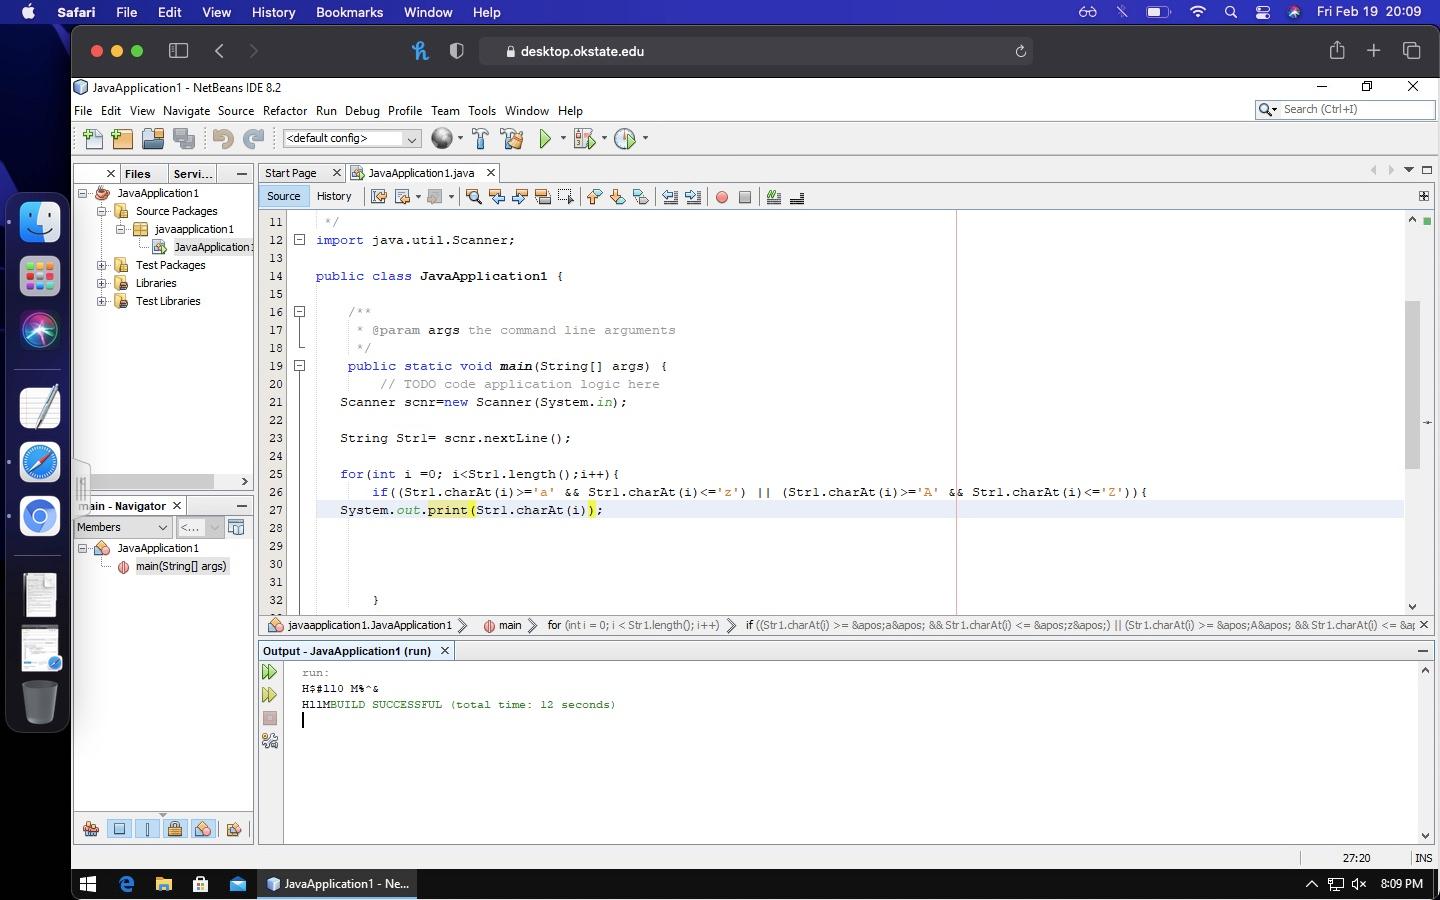Start macro recording with red circle icon
This screenshot has width=1440, height=900.
722,197
